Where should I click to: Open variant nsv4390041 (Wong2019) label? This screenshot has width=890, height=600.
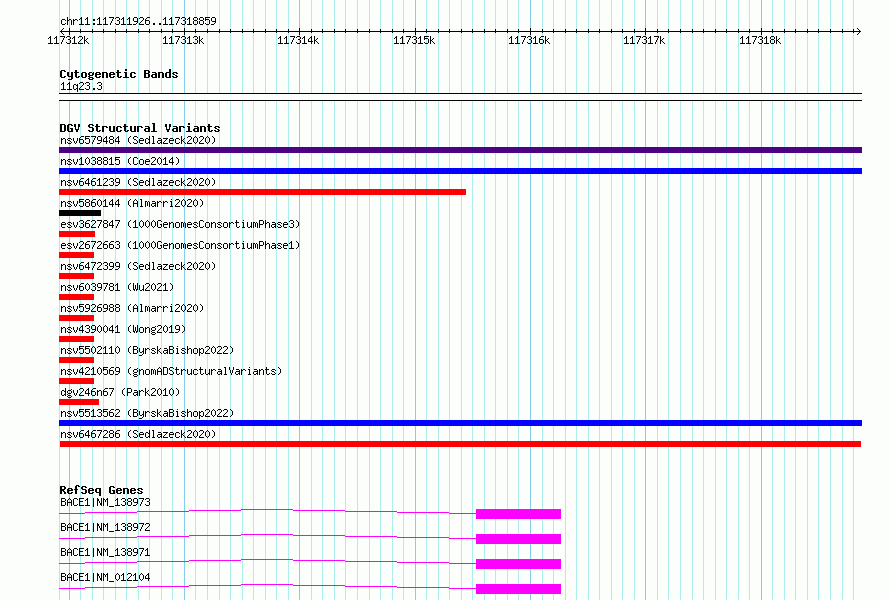pos(123,329)
